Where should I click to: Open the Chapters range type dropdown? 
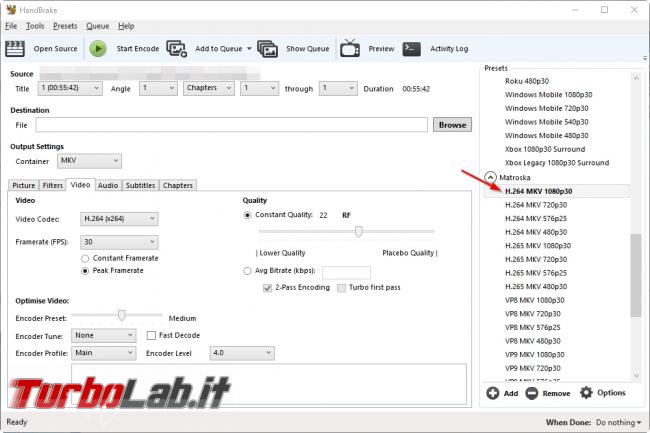click(x=209, y=88)
